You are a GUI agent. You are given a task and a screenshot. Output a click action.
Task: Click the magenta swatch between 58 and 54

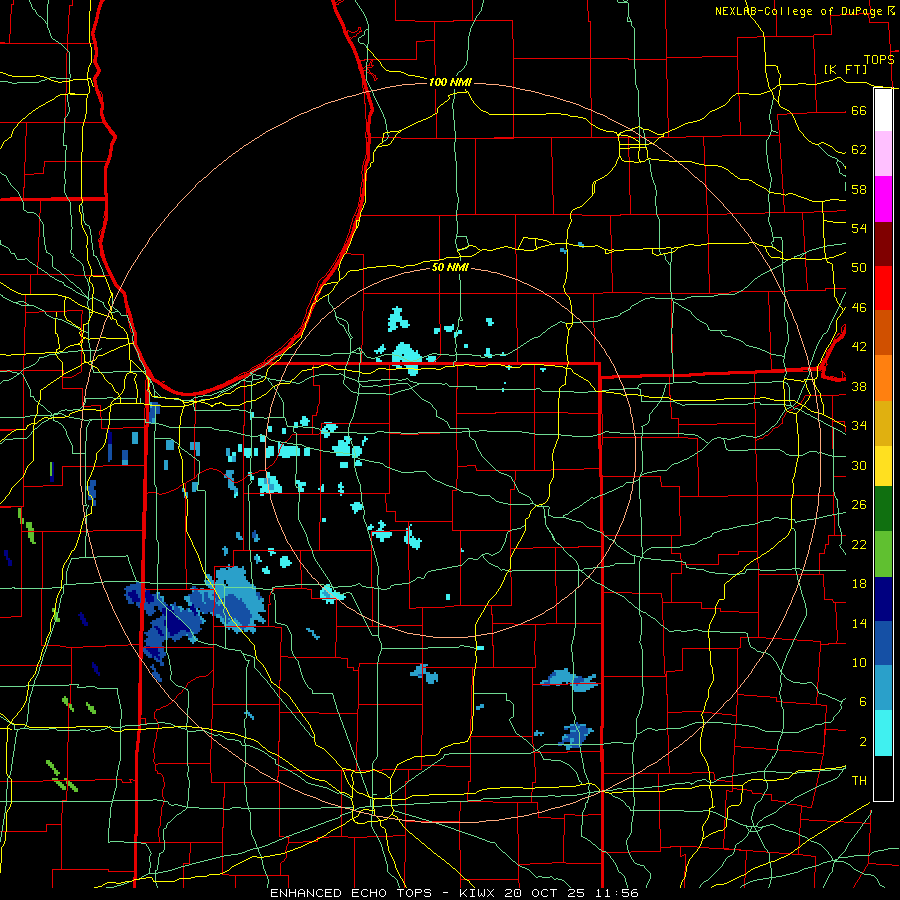[883, 199]
